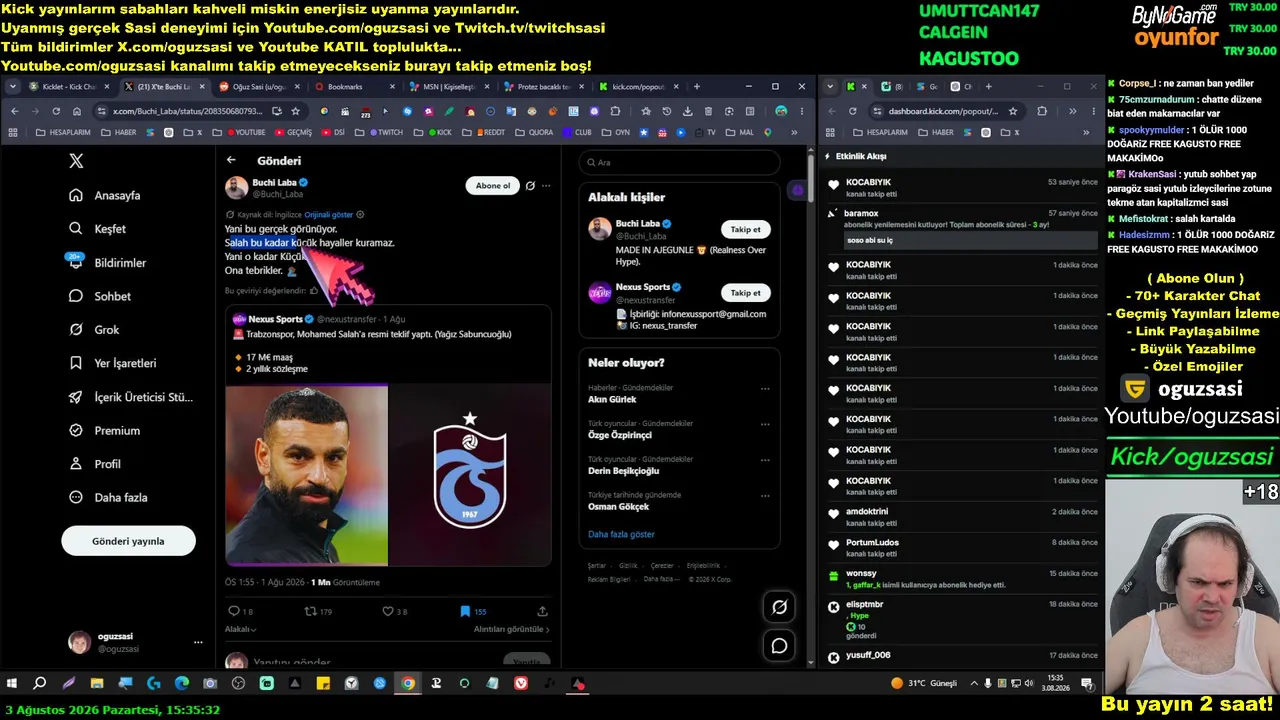Click the X logo in the sidebar
The width and height of the screenshot is (1280, 720).
pyautogui.click(x=76, y=161)
